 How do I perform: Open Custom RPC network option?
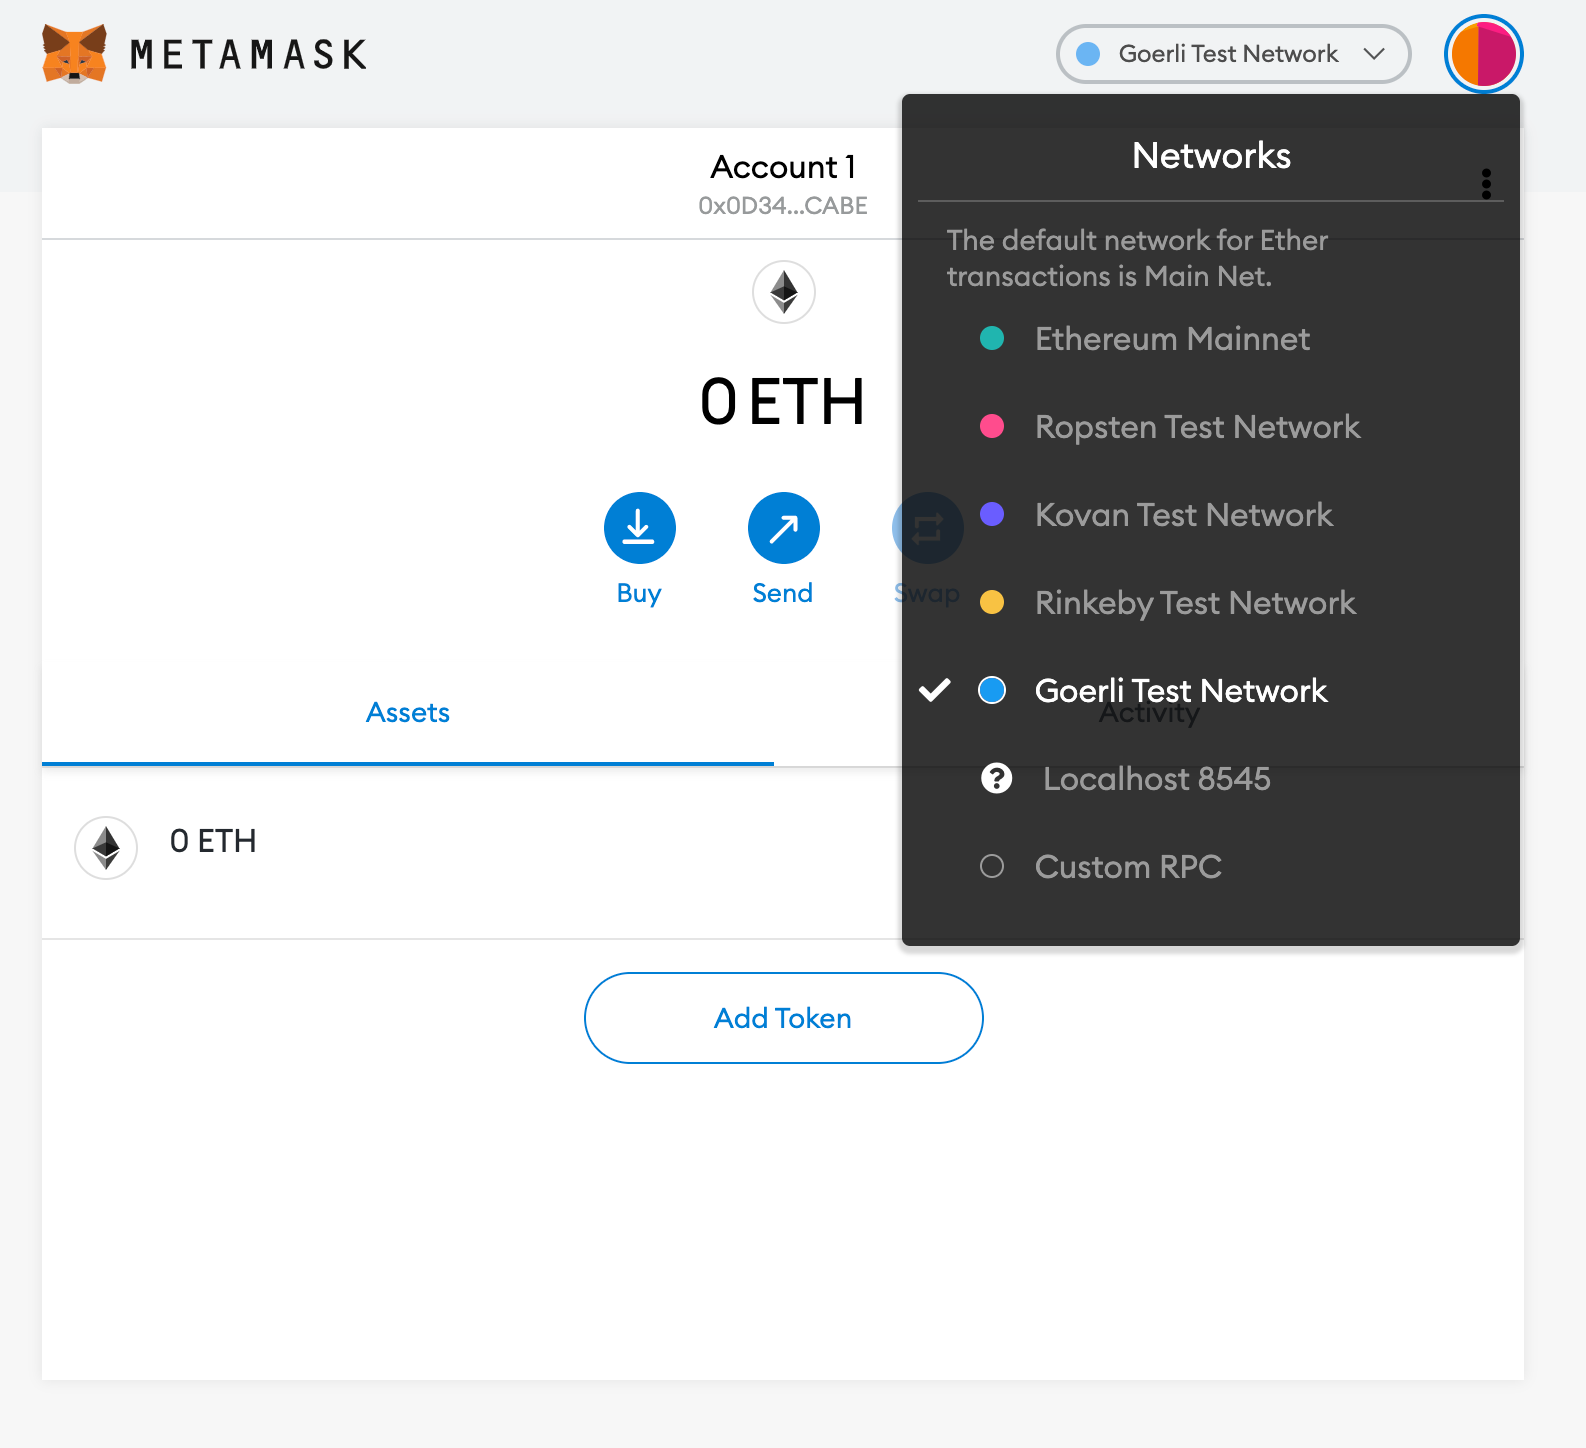1211,866
